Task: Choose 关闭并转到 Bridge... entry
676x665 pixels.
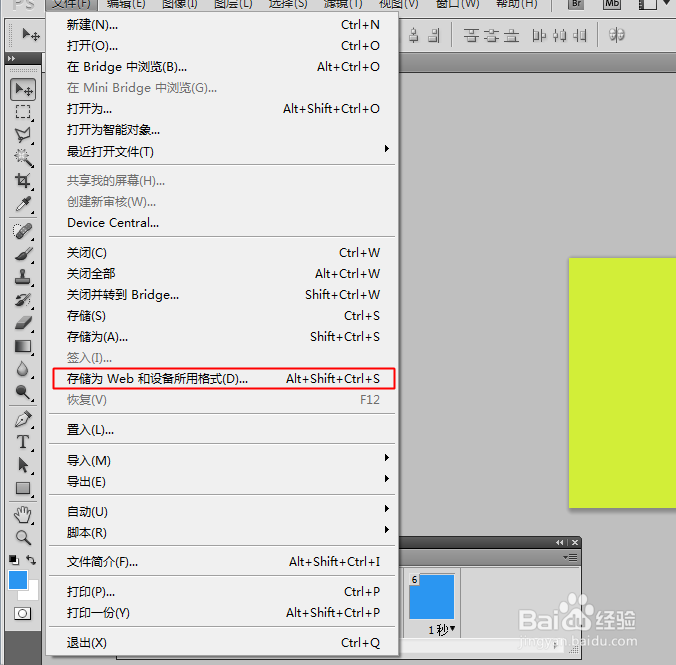Action: pyautogui.click(x=222, y=295)
